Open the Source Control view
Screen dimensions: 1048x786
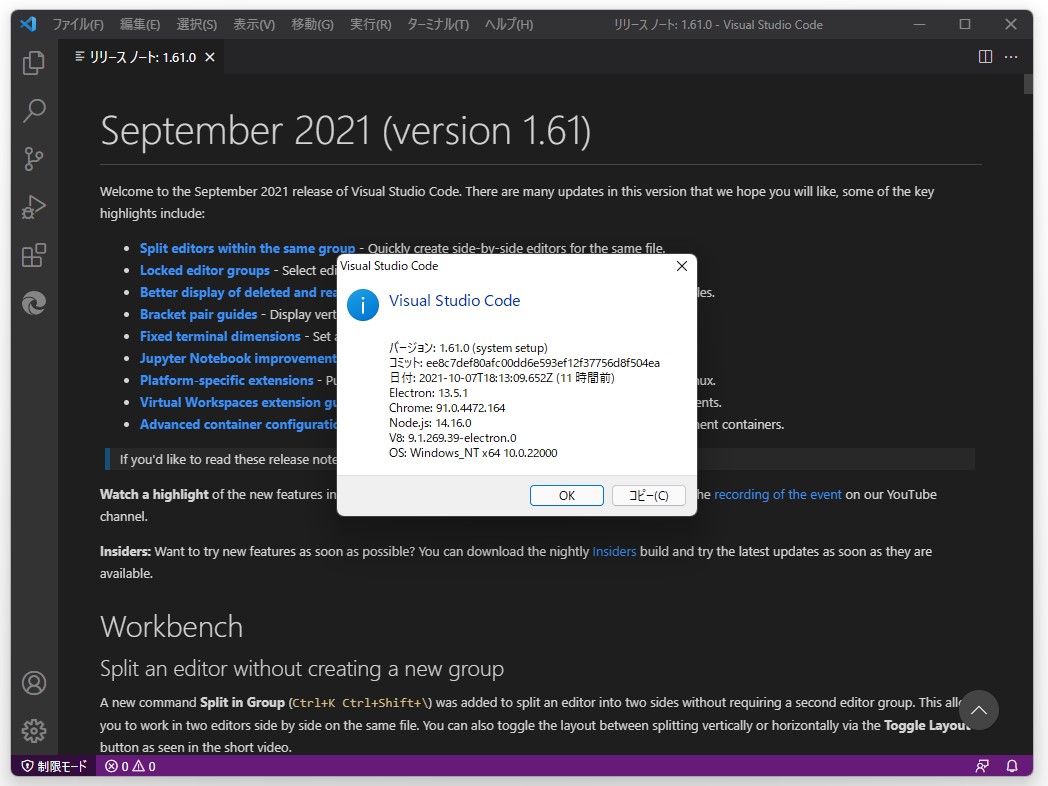pyautogui.click(x=33, y=159)
